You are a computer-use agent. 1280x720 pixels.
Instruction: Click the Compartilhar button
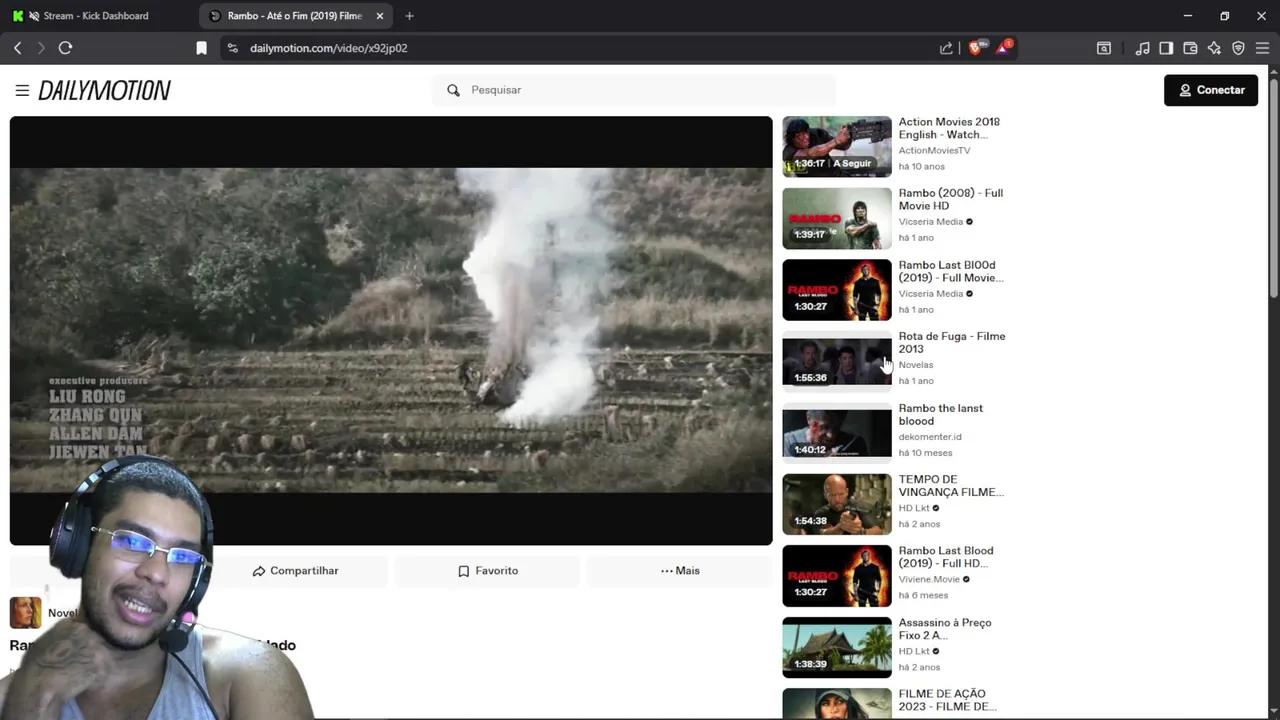[x=295, y=571]
